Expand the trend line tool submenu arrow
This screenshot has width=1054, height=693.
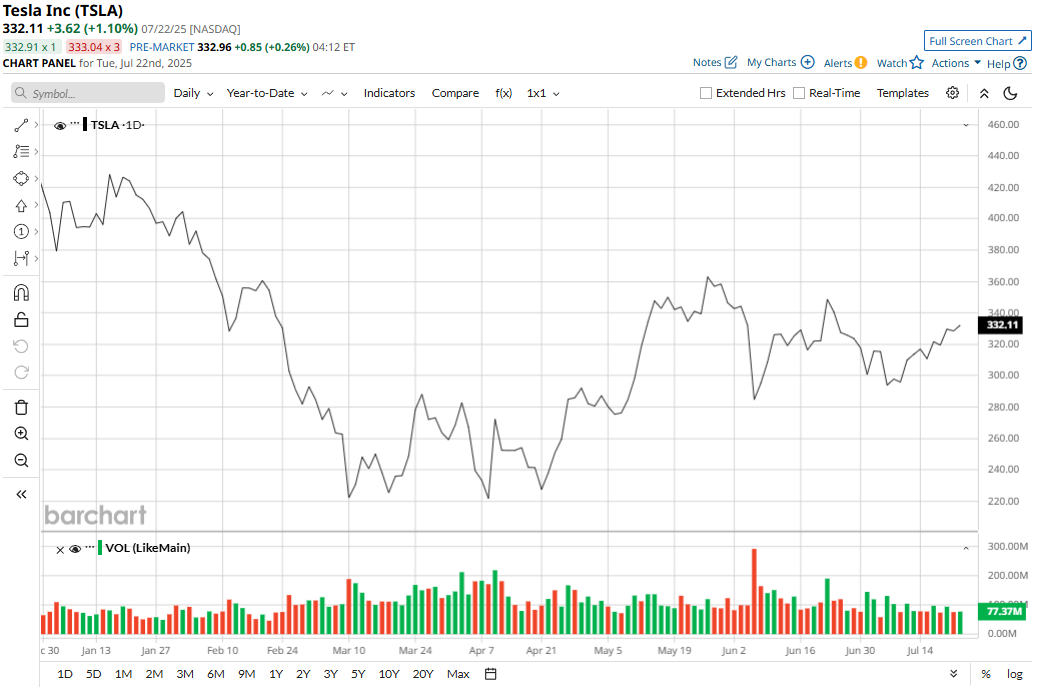tap(36, 125)
